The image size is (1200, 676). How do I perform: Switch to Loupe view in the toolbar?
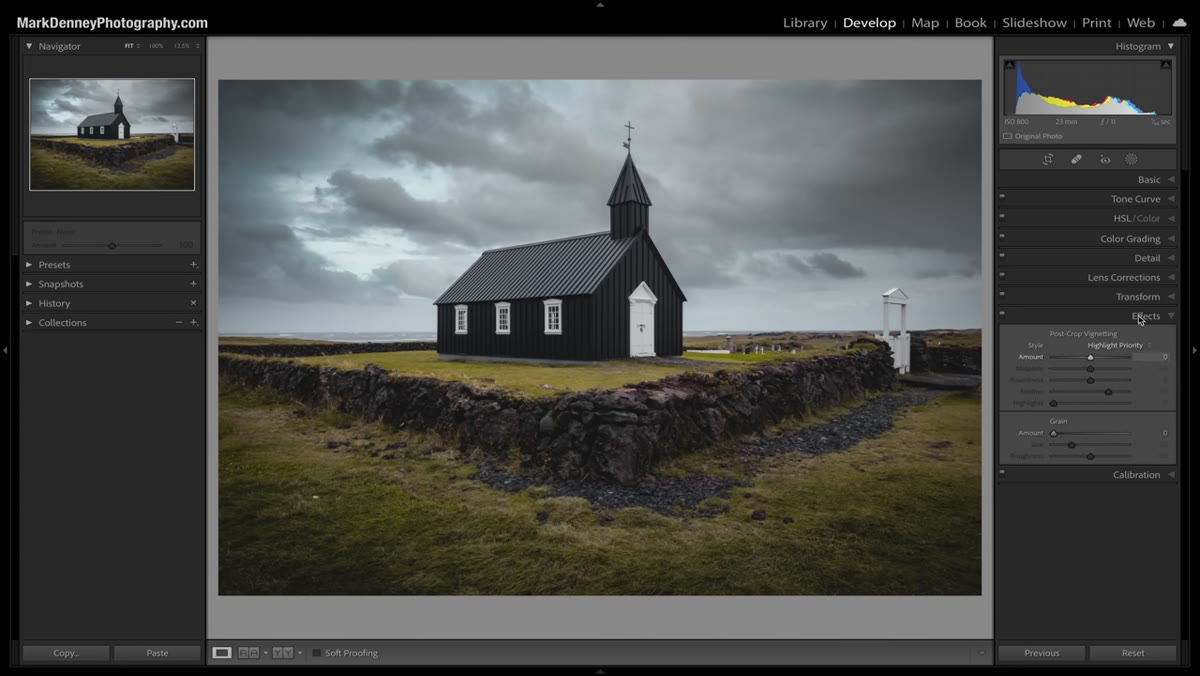pos(222,653)
